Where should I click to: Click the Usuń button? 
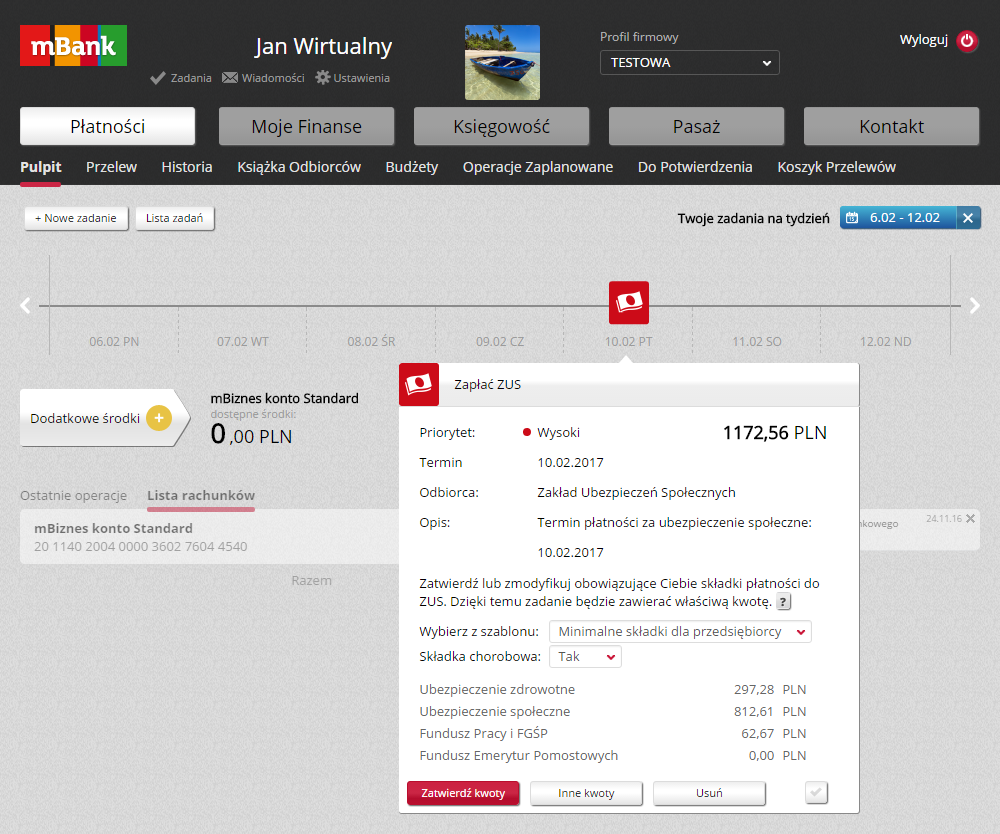pos(709,793)
